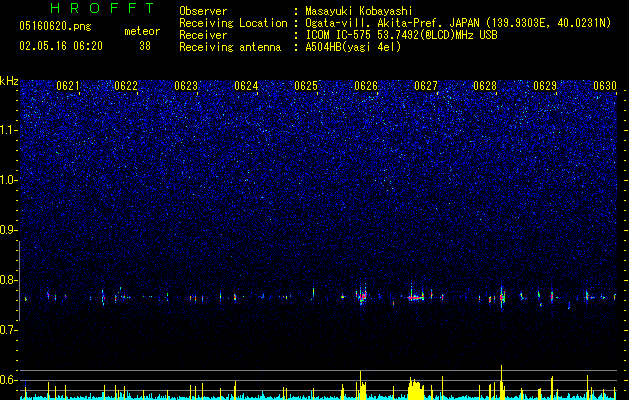
Task: Click the 0622 time marker
Action: [126, 86]
